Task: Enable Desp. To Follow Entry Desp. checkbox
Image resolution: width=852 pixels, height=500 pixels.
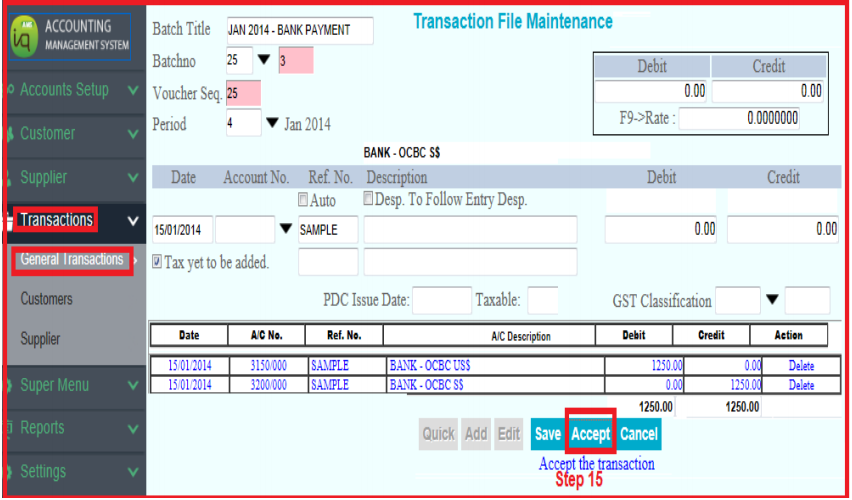Action: coord(370,199)
